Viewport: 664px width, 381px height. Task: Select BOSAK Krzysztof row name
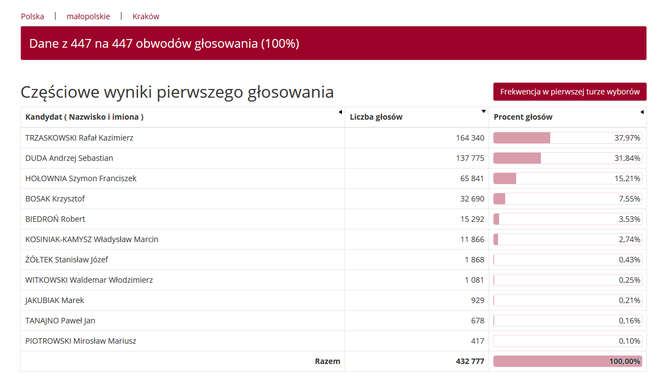55,199
